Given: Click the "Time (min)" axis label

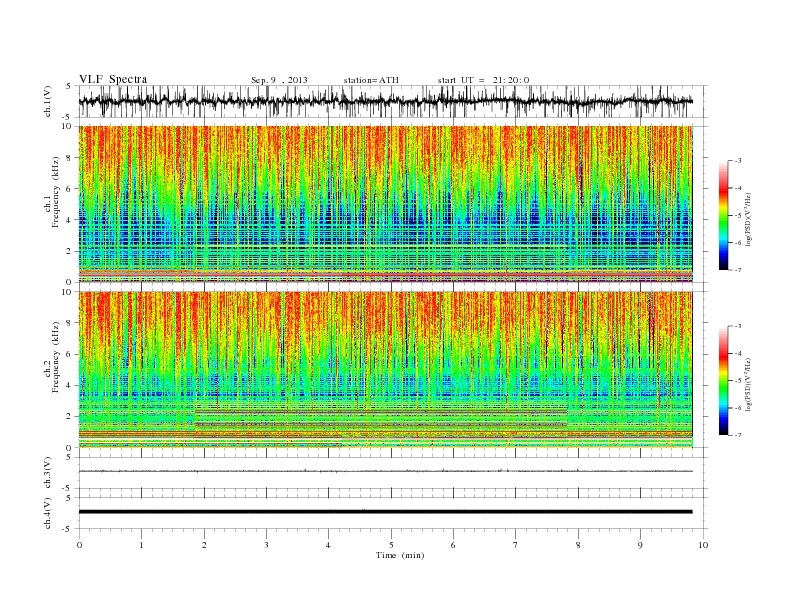Looking at the screenshot, I should tap(400, 555).
